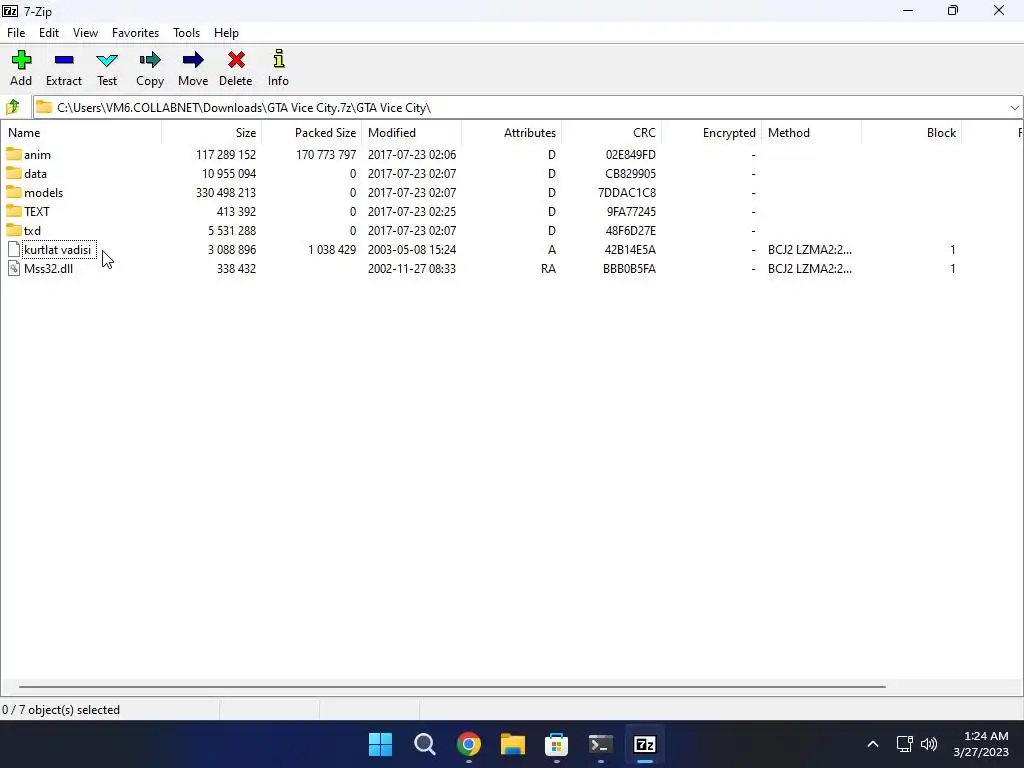Click method BCJ2 LZMA2 for Mss32.dll
Image resolution: width=1024 pixels, height=768 pixels.
(810, 268)
